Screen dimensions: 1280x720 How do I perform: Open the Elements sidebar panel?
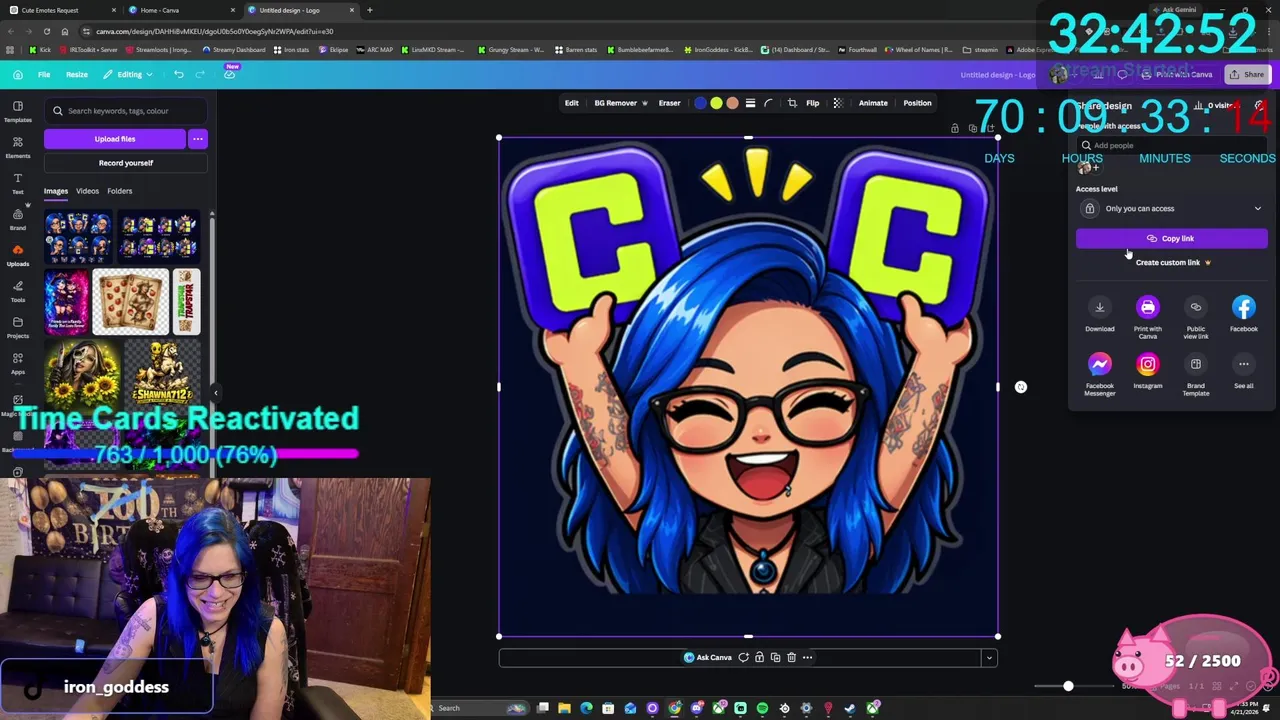pos(17,147)
